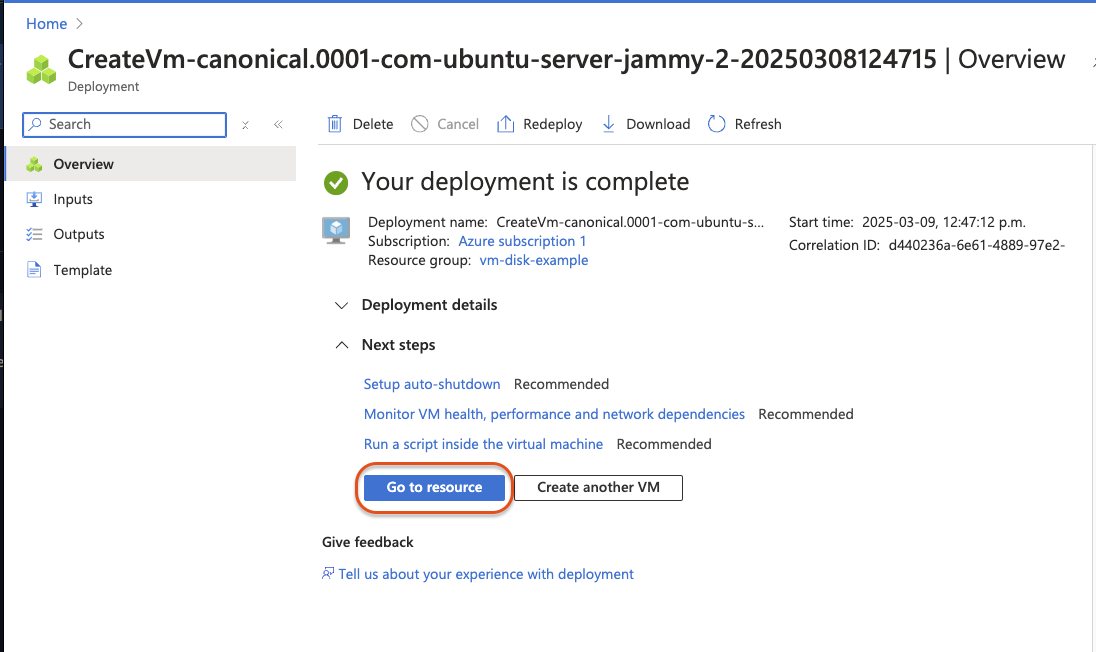The width and height of the screenshot is (1096, 652).
Task: Click the Template document sidebar icon
Action: 34,270
